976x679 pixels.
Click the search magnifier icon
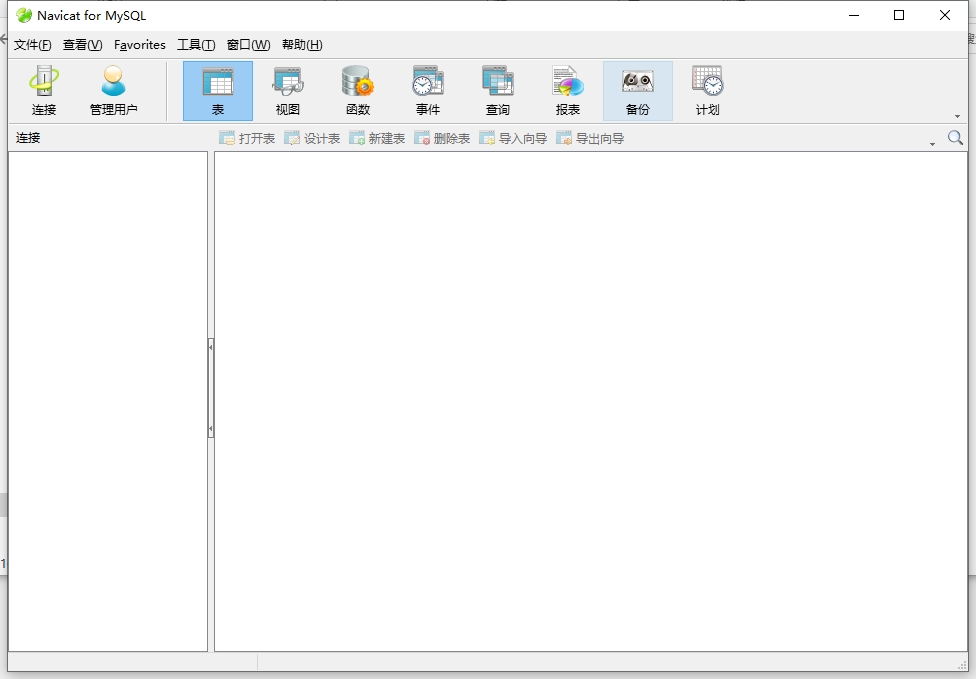pos(955,138)
